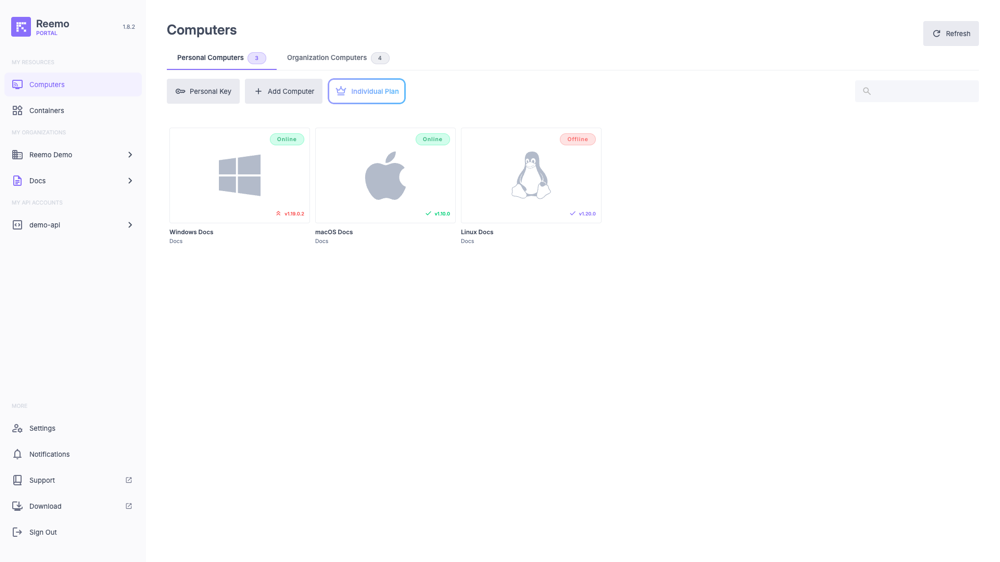Viewport: 1000px width, 562px height.
Task: Click the search magnifier icon
Action: 867,91
